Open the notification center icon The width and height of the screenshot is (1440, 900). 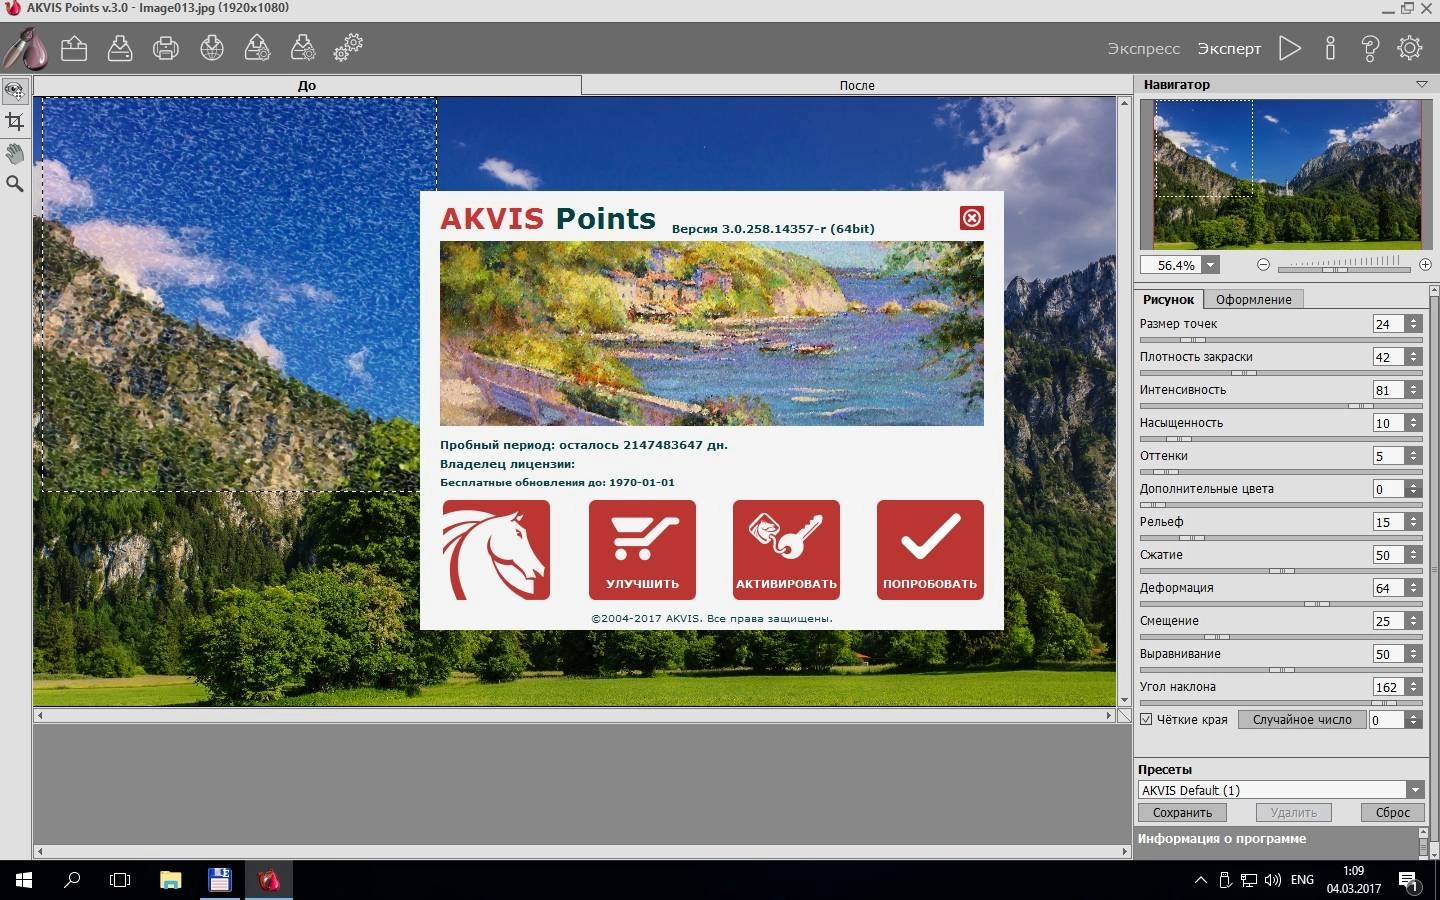[x=1409, y=881]
